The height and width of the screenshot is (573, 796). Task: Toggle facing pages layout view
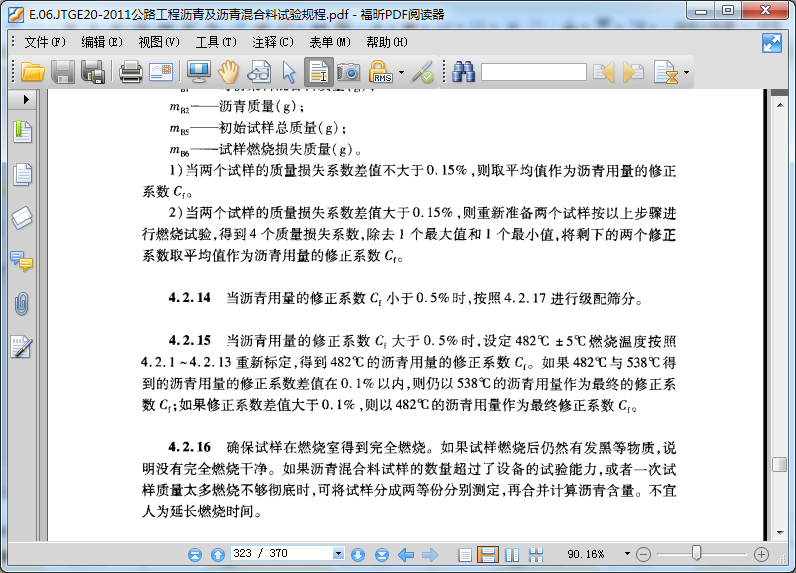(512, 554)
